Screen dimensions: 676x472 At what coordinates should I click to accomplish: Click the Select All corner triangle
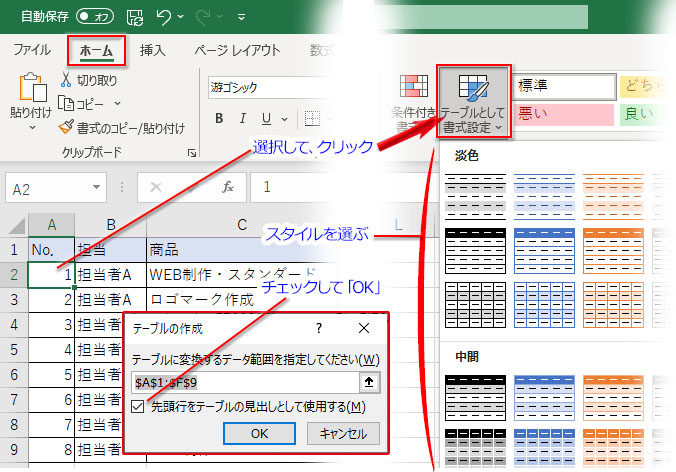click(16, 225)
